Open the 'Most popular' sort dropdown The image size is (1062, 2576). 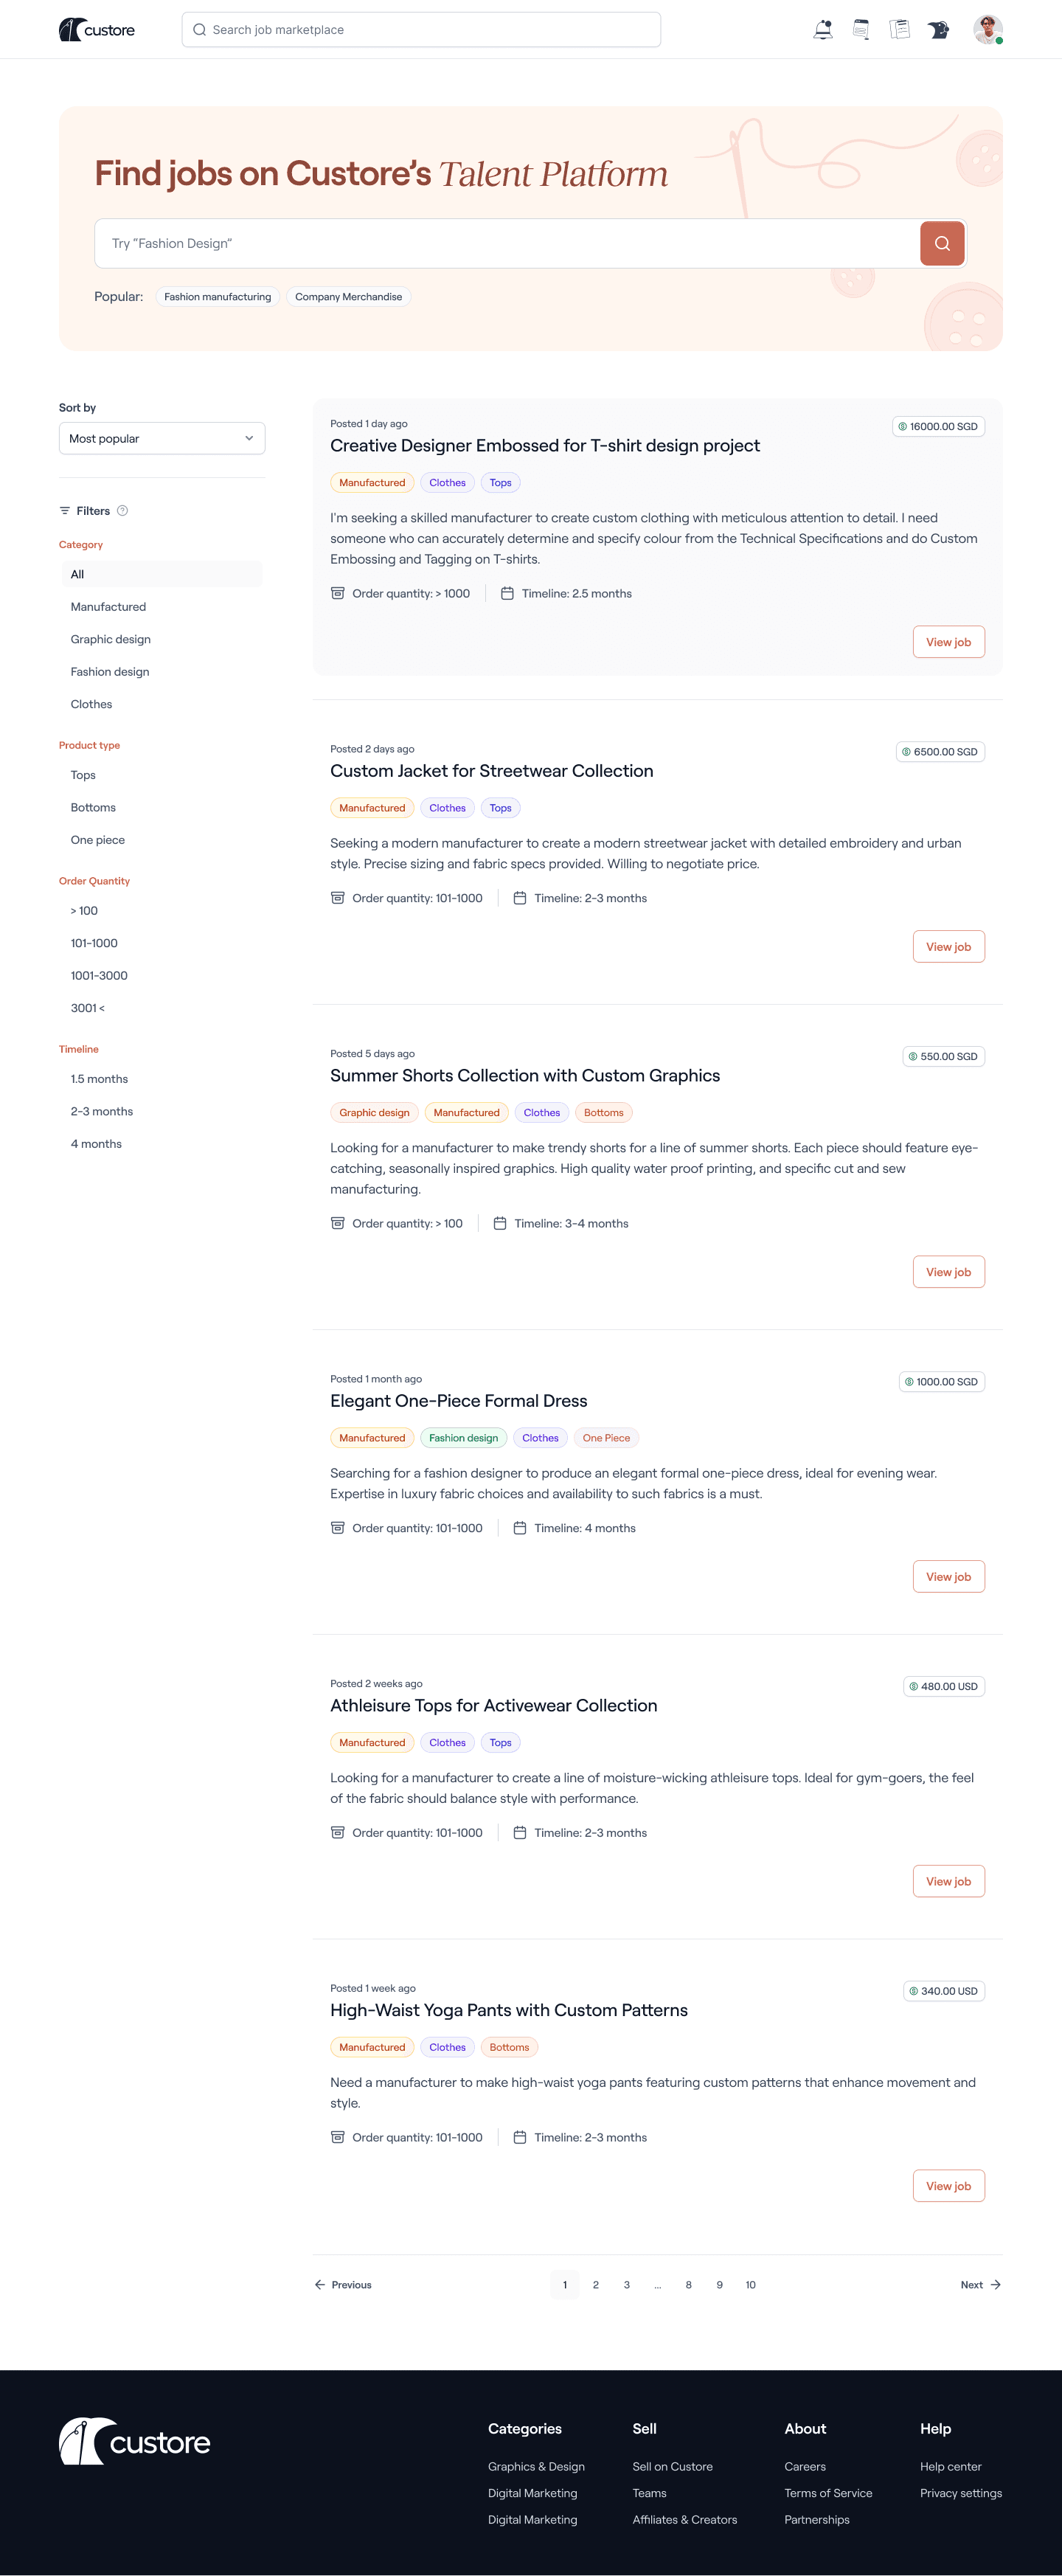click(x=162, y=438)
